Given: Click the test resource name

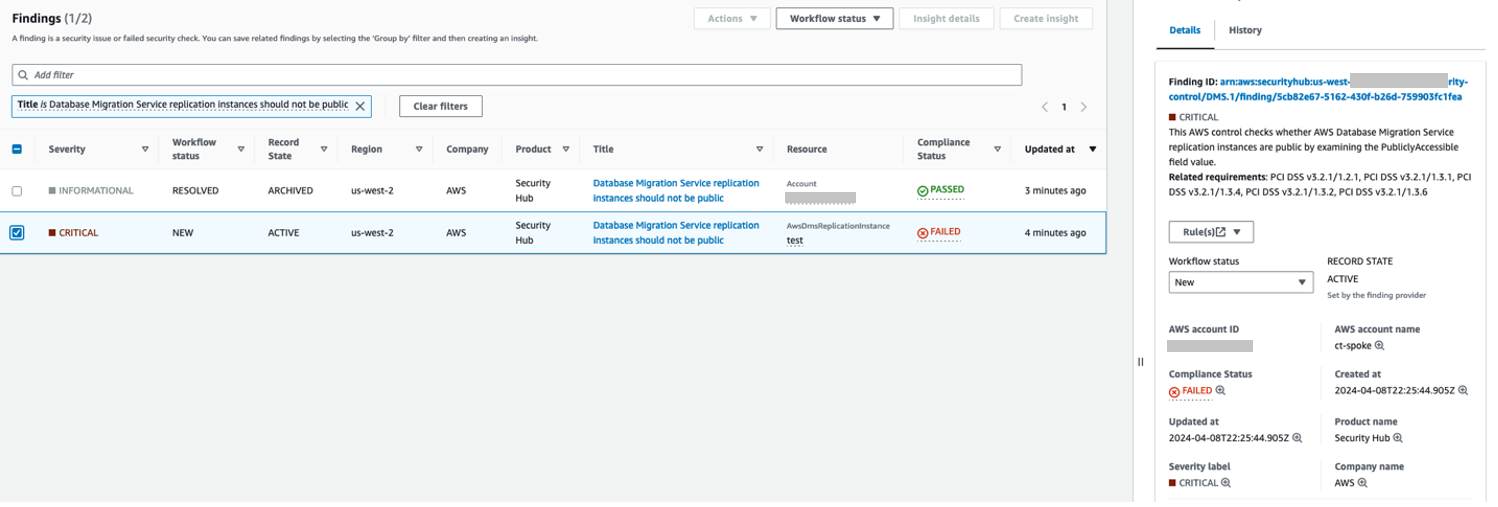Looking at the screenshot, I should click(x=795, y=241).
